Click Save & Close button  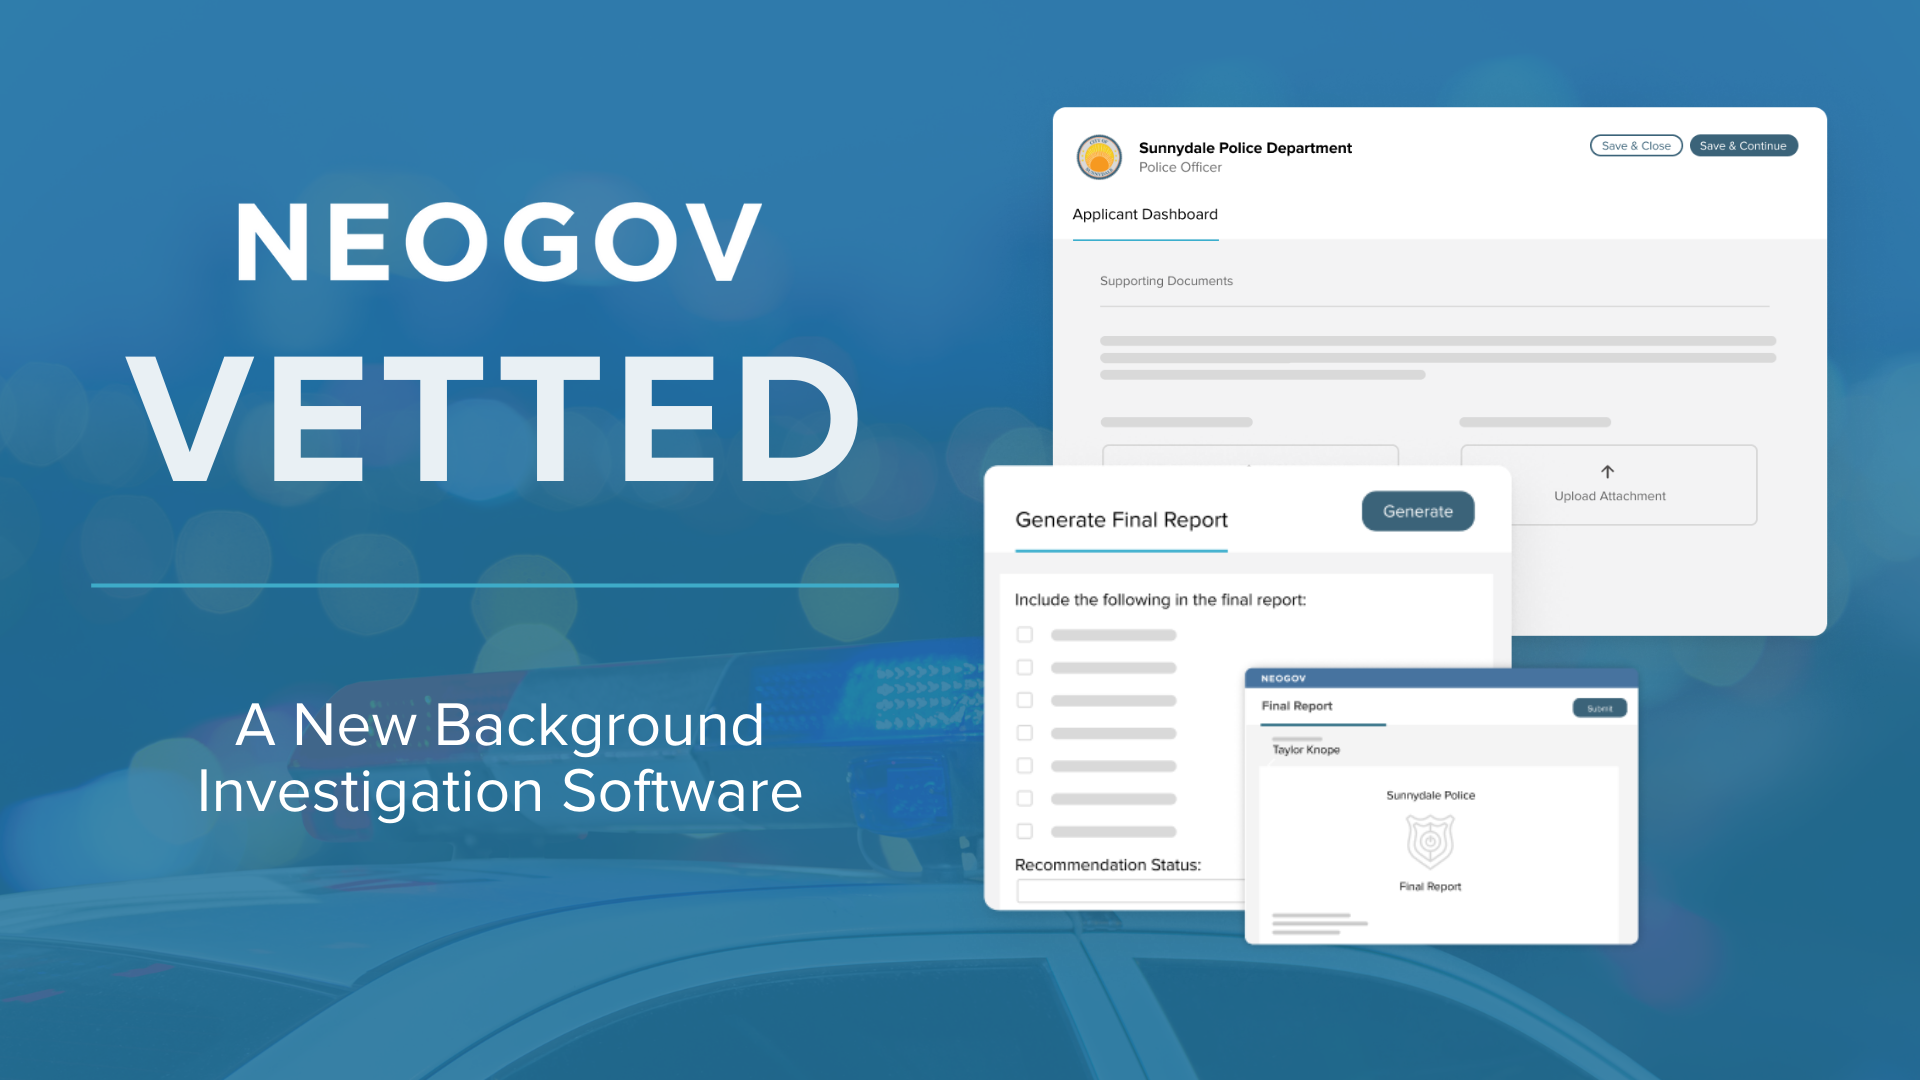click(x=1635, y=144)
